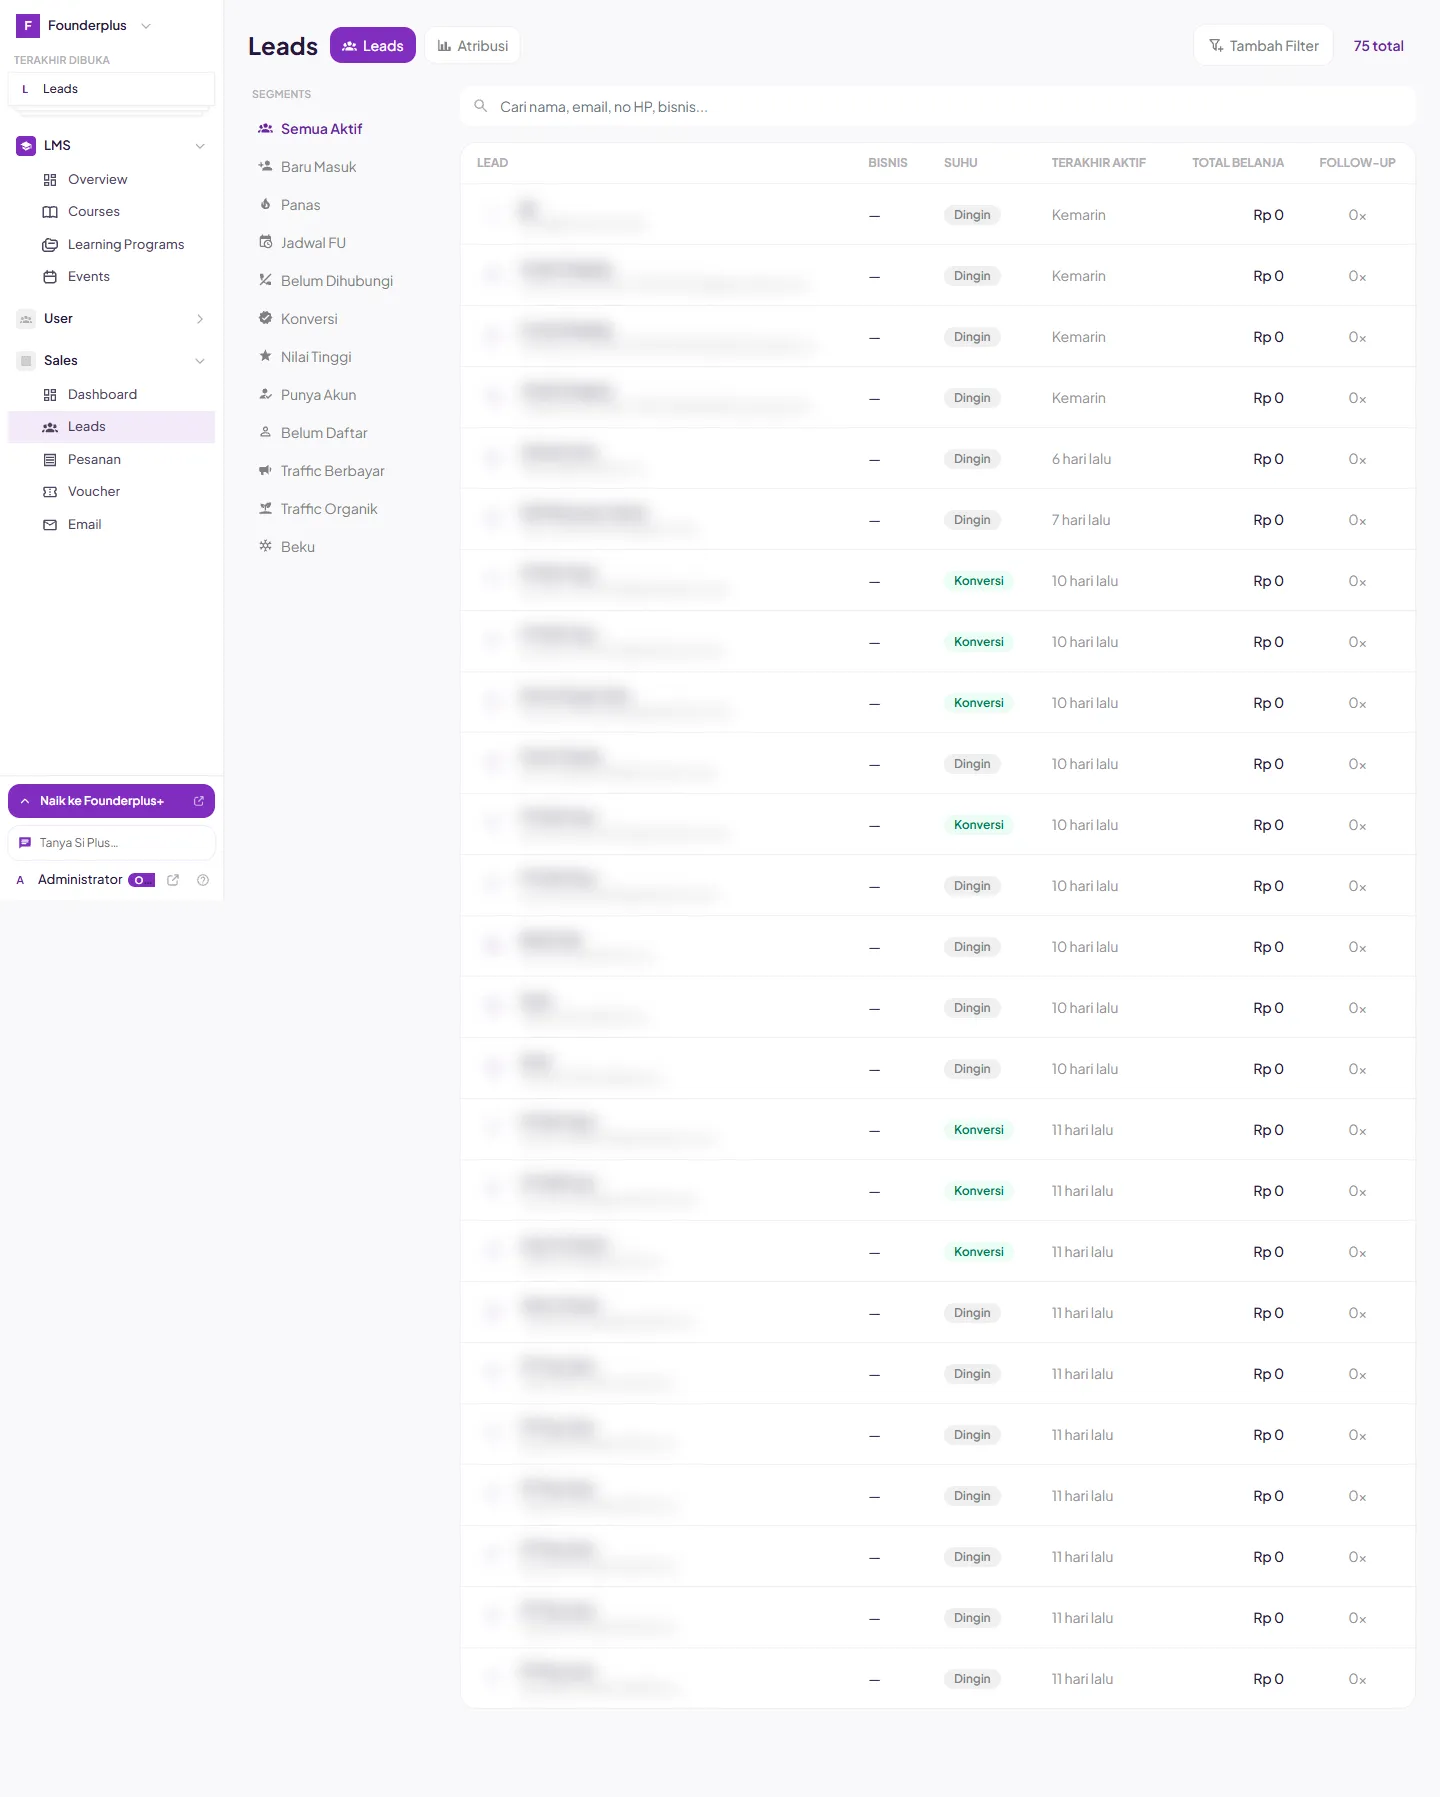Focus the lead search field
Viewport: 1440px width, 1797px height.
click(938, 107)
